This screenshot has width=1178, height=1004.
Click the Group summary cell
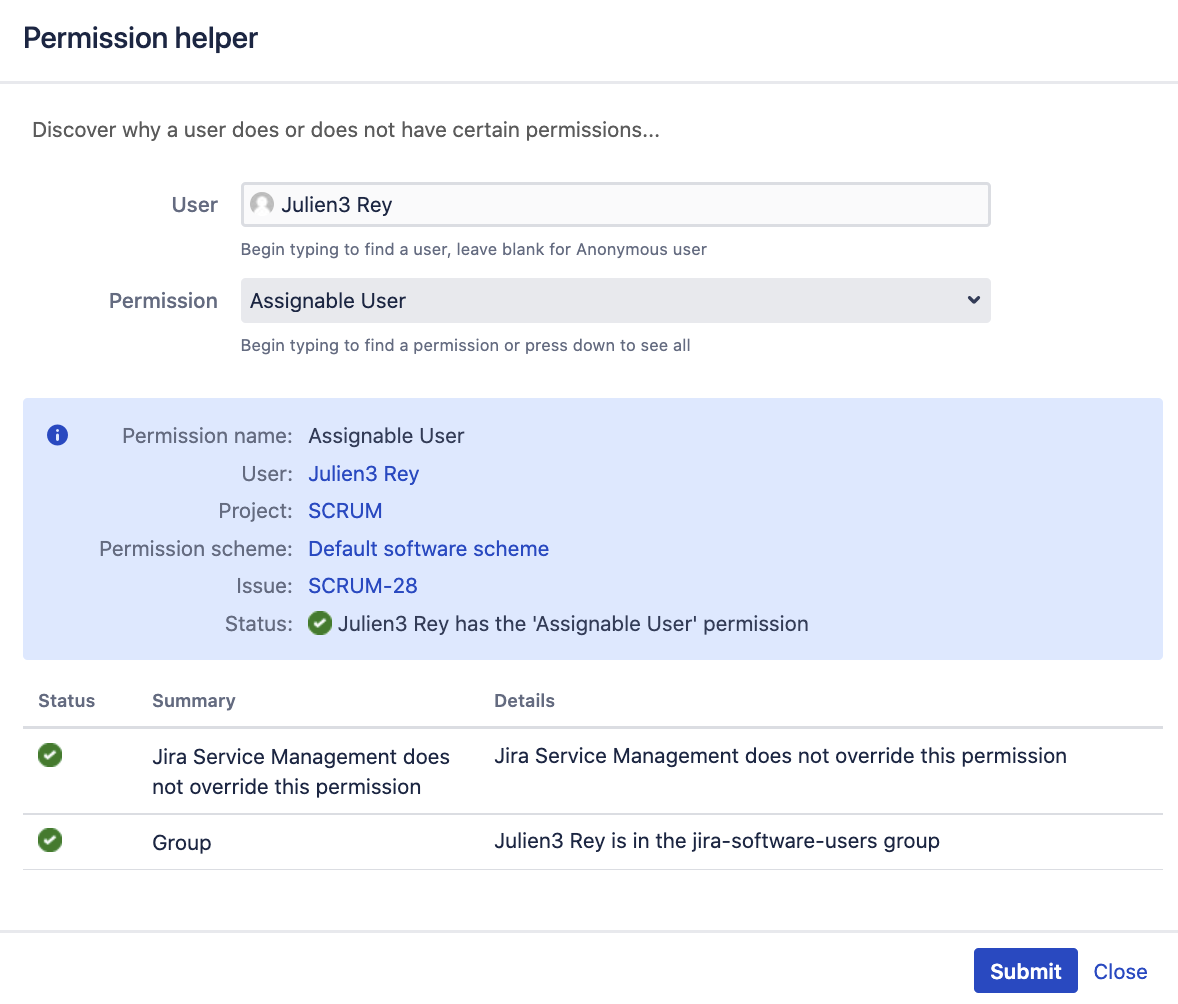[x=182, y=843]
